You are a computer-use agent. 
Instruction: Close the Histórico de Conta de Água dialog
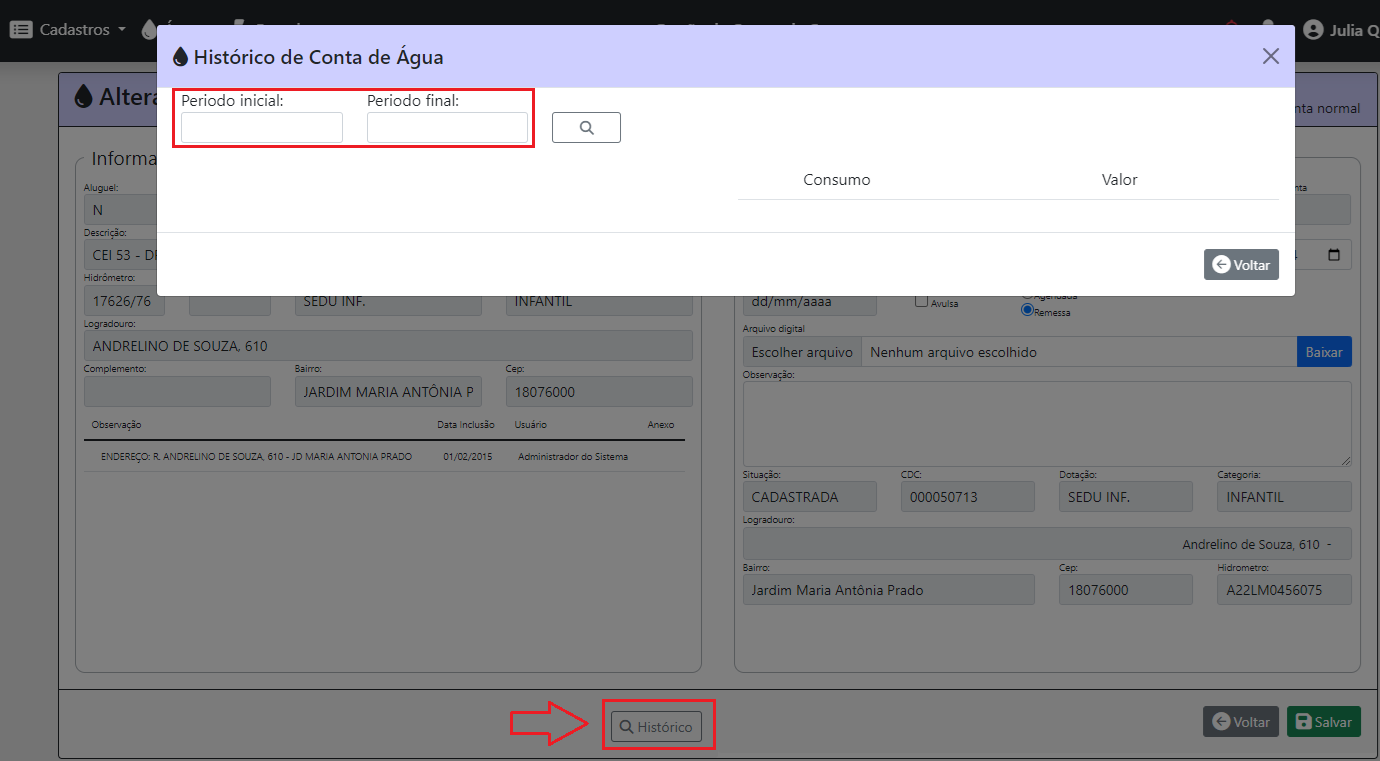tap(1270, 56)
